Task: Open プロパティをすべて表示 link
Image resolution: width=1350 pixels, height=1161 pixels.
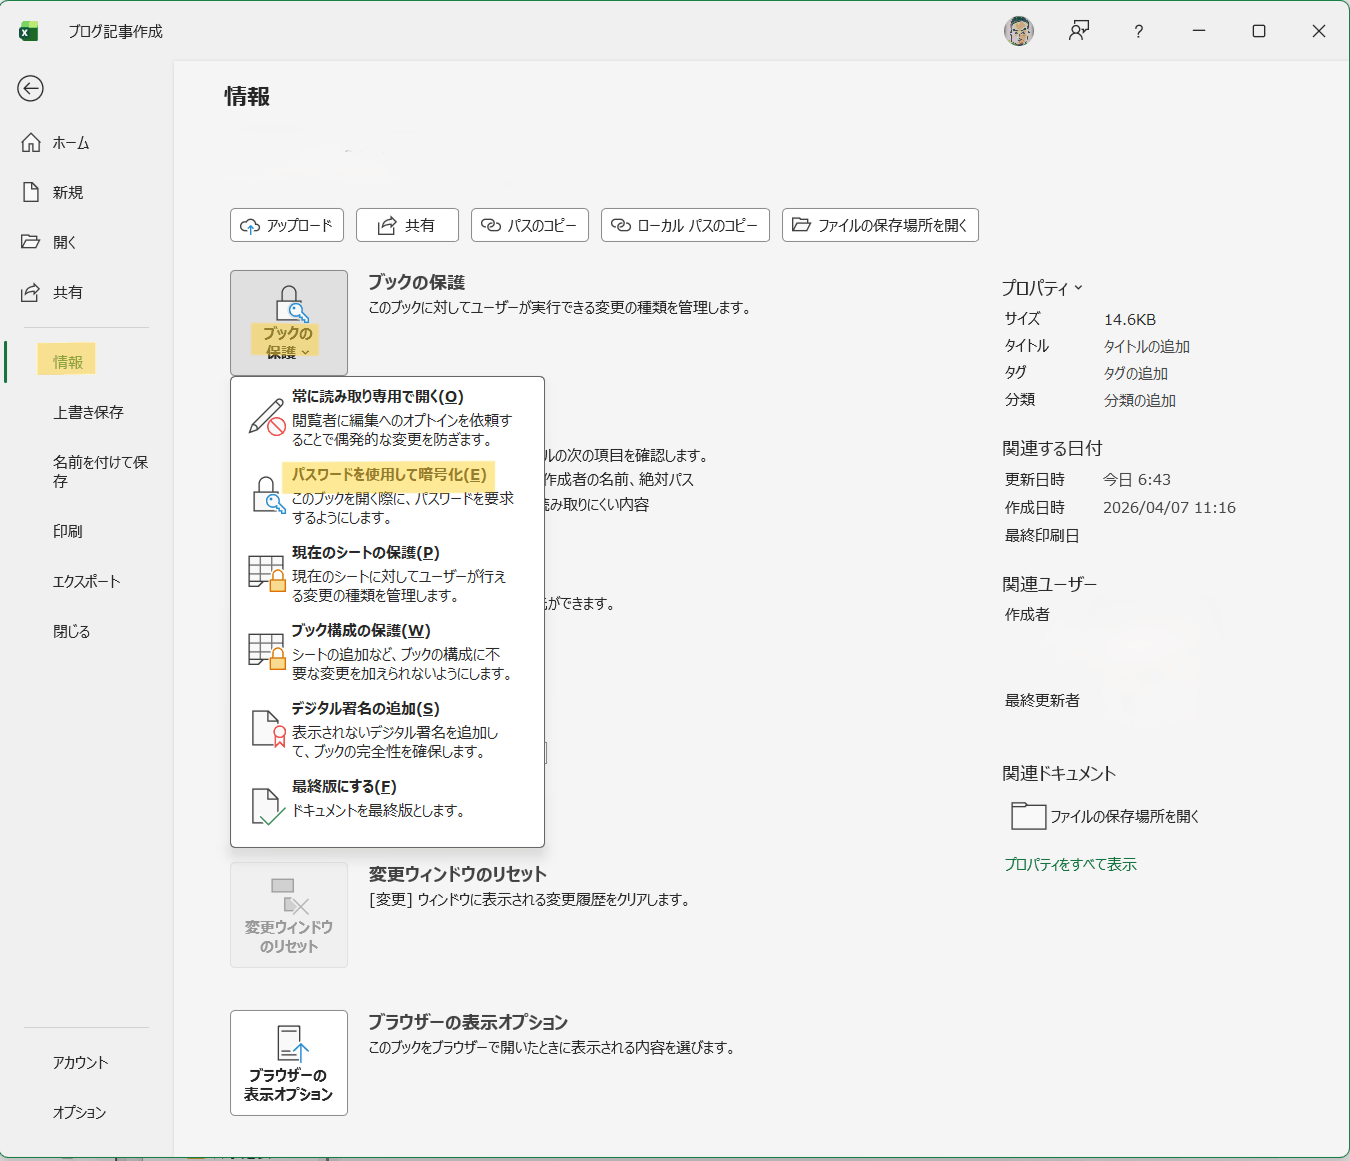Action: click(x=1070, y=864)
